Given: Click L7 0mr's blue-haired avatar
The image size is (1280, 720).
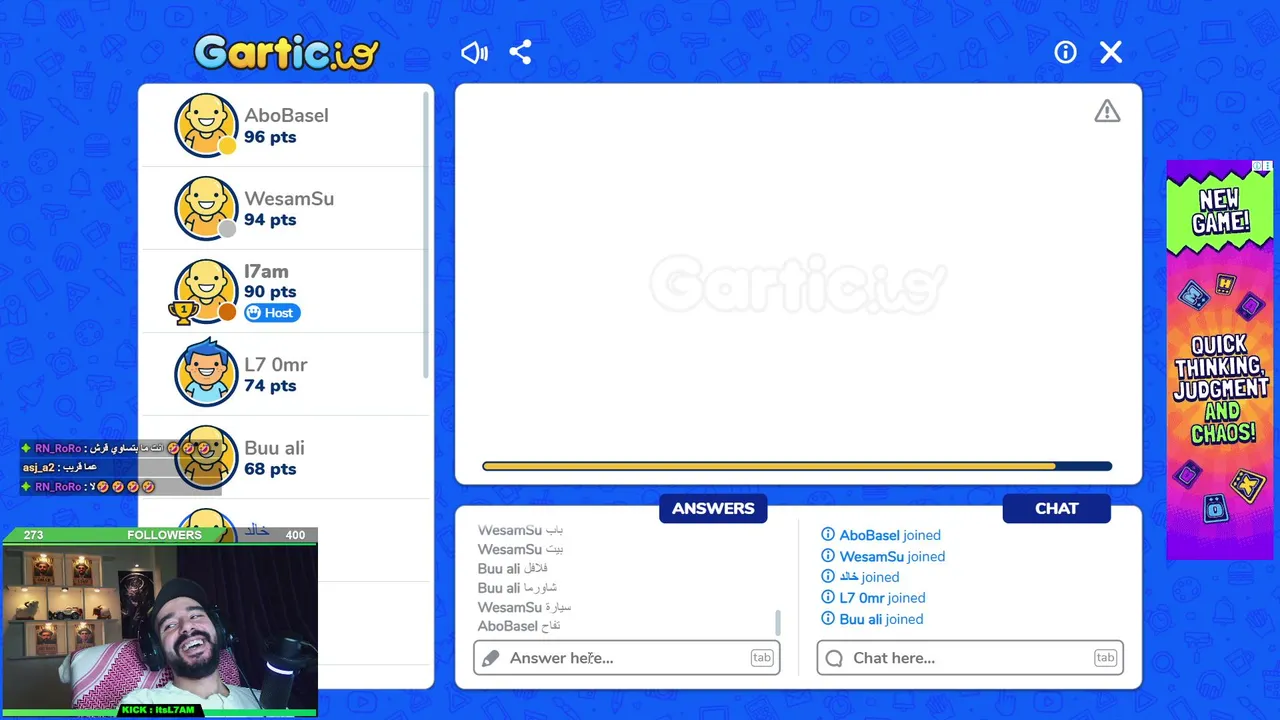Looking at the screenshot, I should (206, 374).
